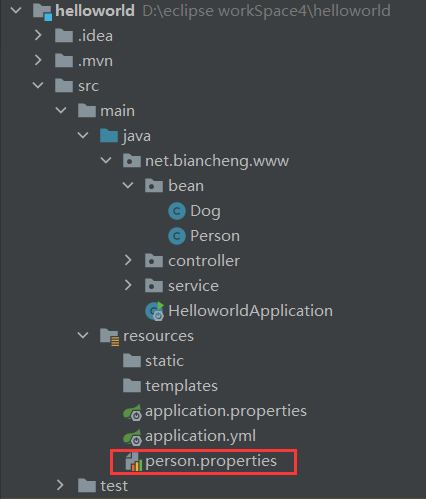Collapse the bean package
The width and height of the screenshot is (426, 499).
point(128,185)
